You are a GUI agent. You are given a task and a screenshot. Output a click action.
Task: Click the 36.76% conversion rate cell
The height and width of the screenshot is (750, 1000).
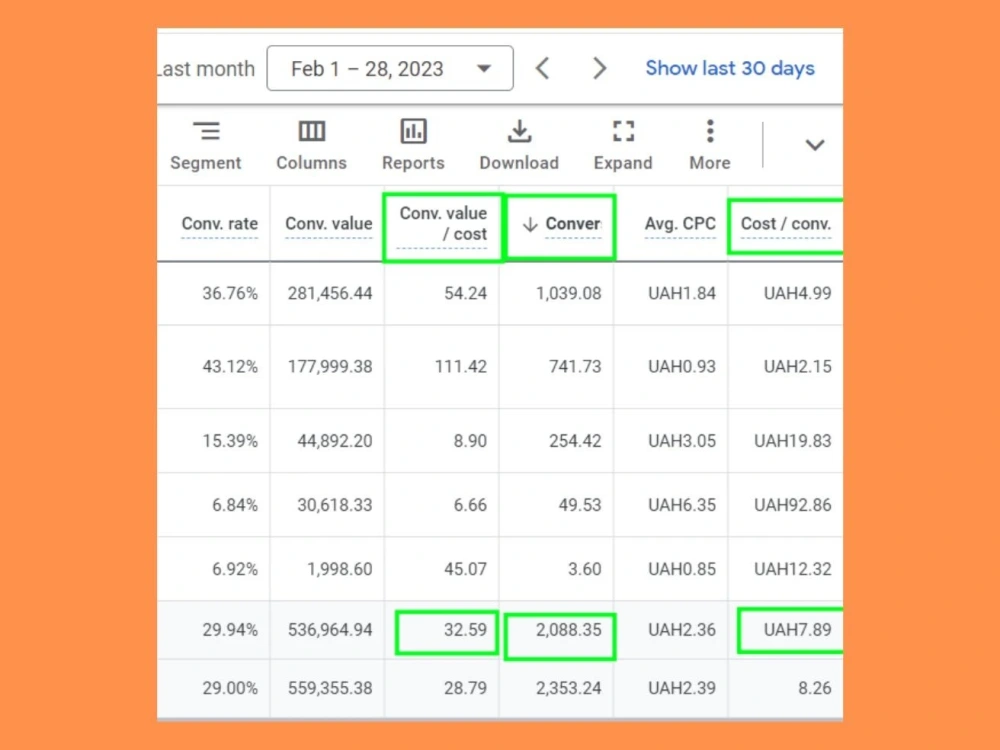[230, 293]
